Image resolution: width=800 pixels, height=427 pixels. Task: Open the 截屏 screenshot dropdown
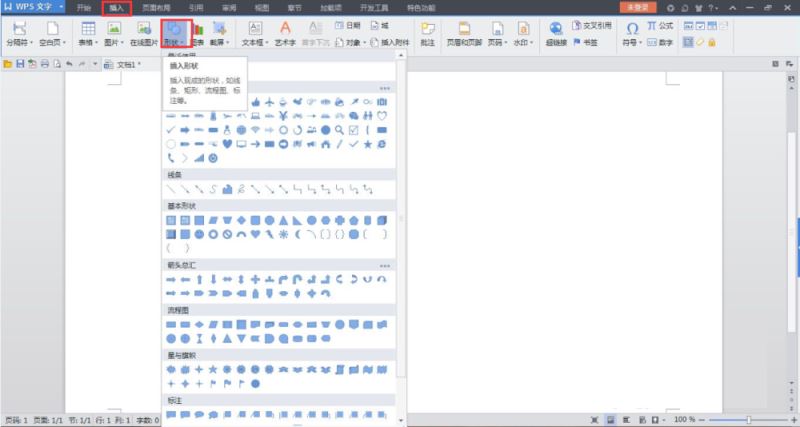(220, 34)
